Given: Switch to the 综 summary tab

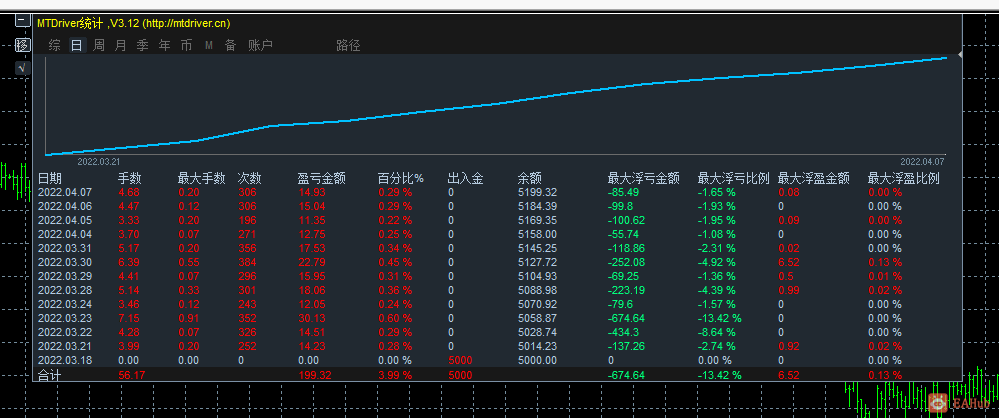Looking at the screenshot, I should coord(55,45).
